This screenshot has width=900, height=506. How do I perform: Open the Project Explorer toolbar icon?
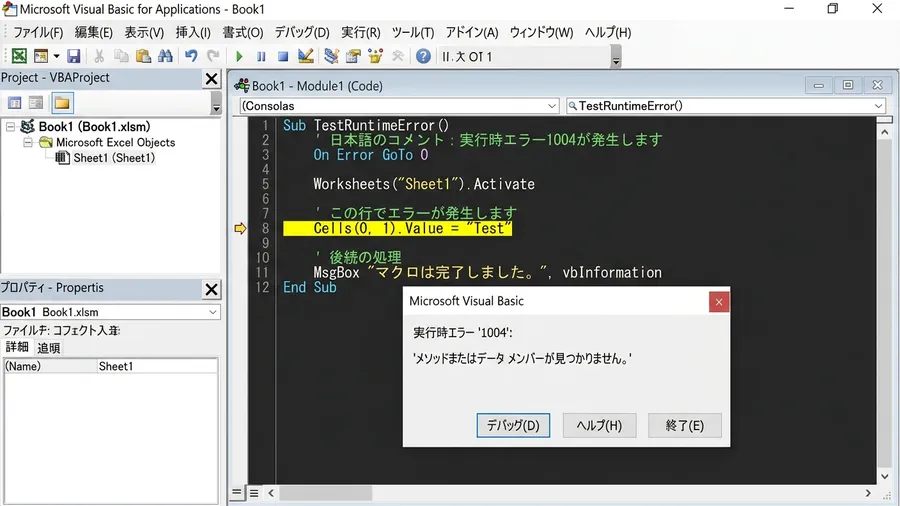[x=331, y=56]
